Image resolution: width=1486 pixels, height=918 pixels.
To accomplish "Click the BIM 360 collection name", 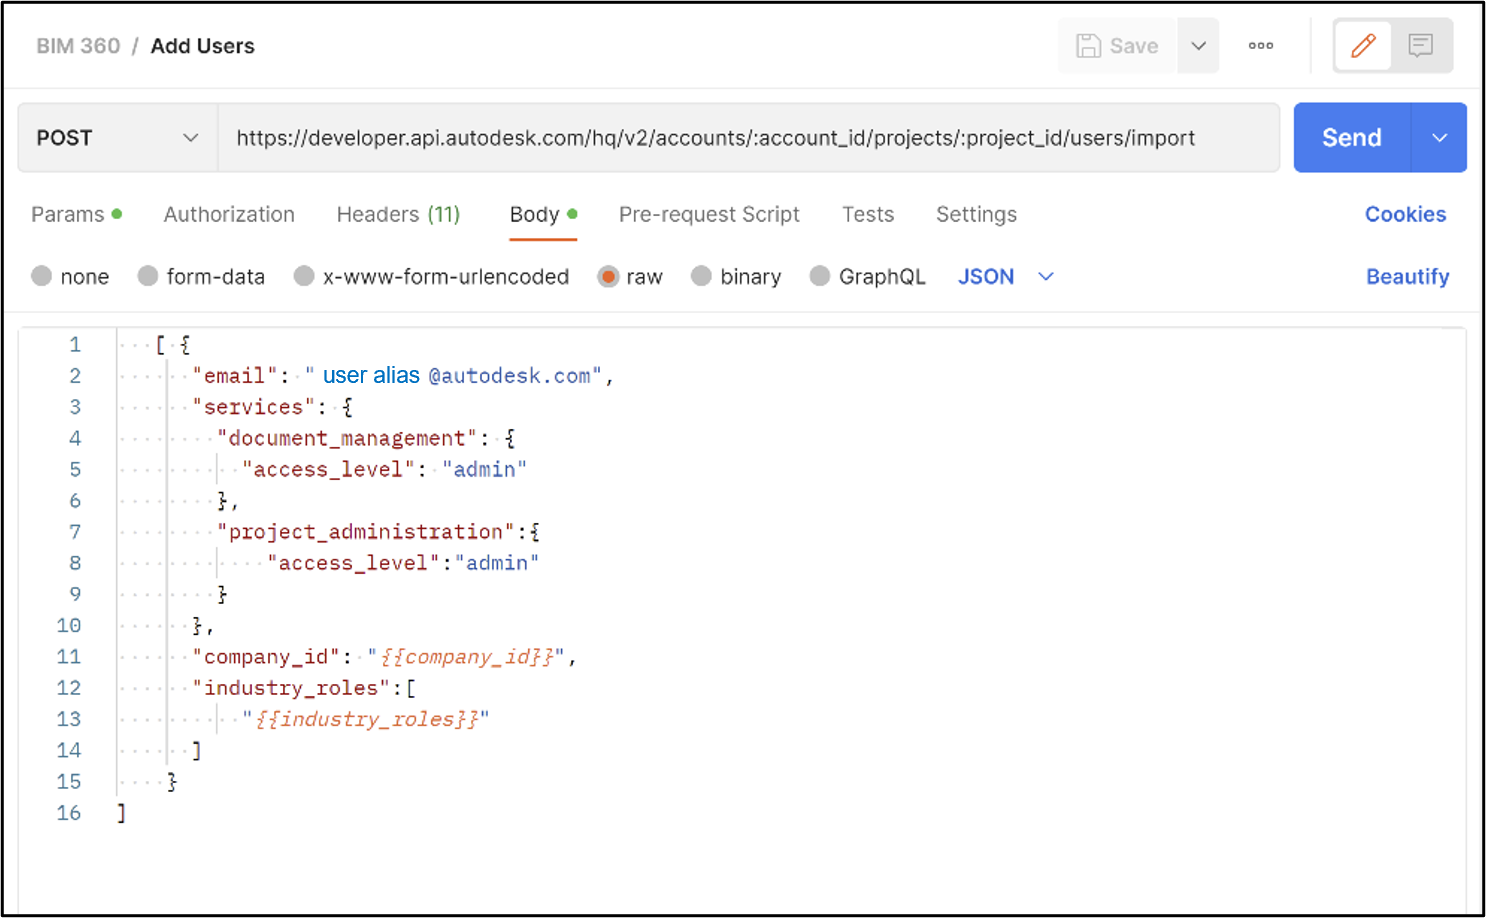I will tap(78, 46).
